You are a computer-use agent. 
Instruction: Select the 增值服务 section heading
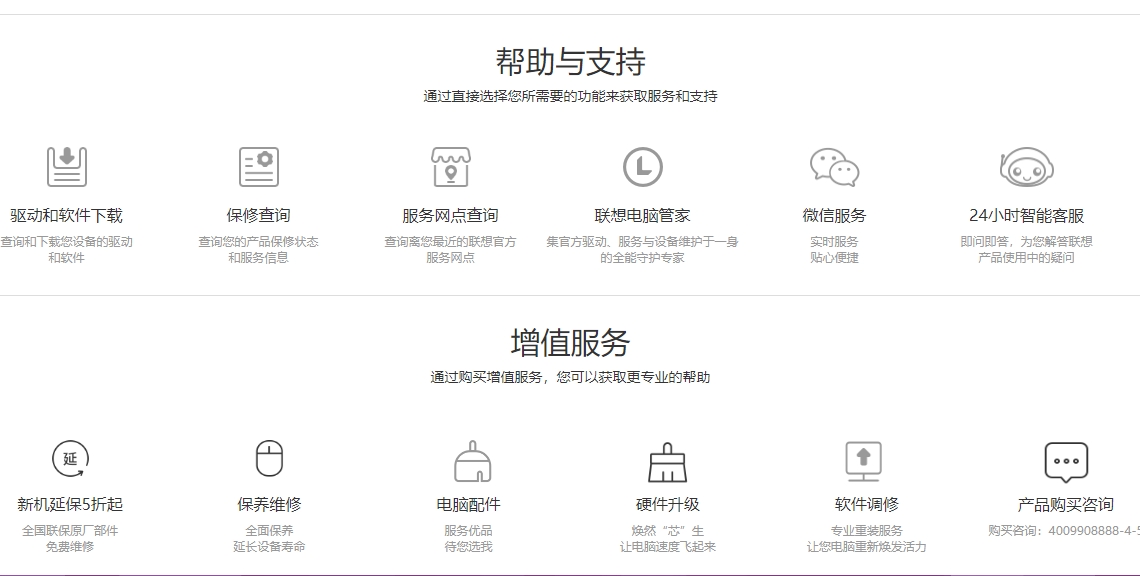click(x=570, y=343)
